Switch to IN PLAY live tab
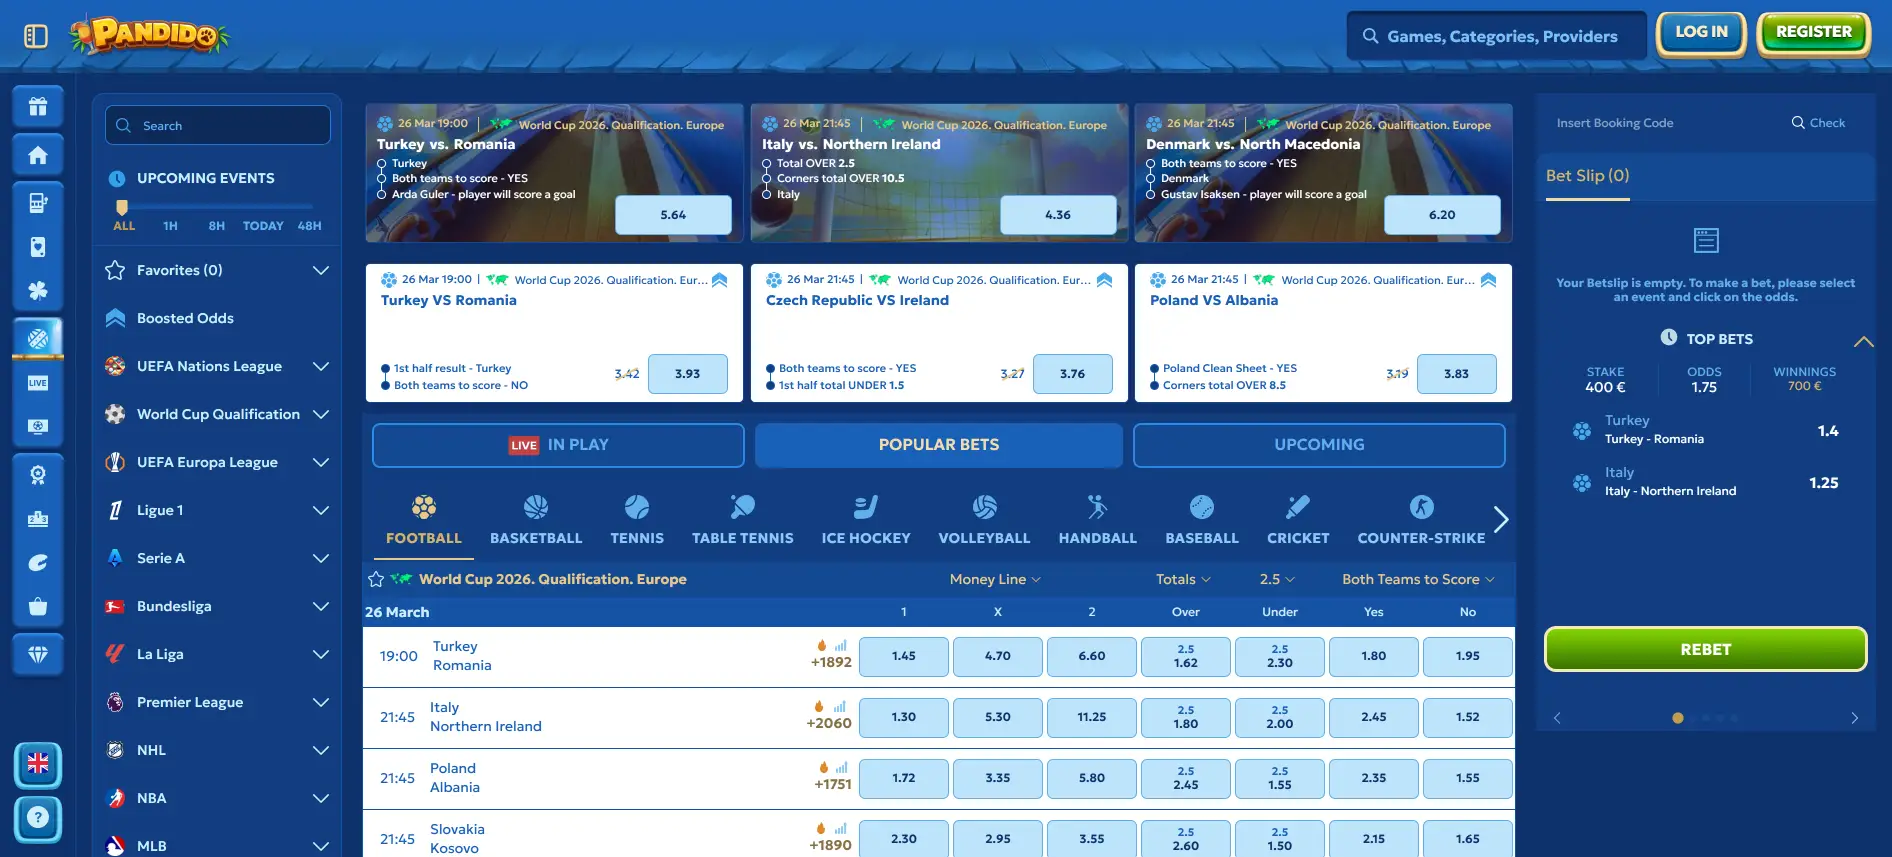Viewport: 1892px width, 857px height. [x=558, y=445]
